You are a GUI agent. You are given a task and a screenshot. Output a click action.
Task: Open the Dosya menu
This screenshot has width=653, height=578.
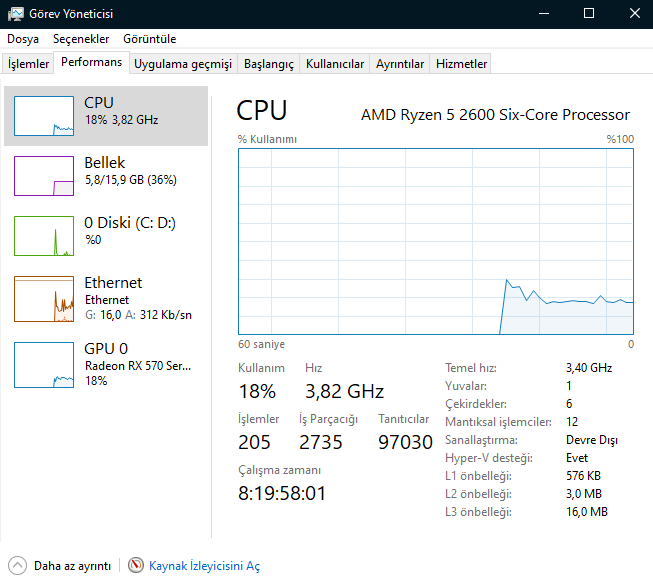coord(23,39)
